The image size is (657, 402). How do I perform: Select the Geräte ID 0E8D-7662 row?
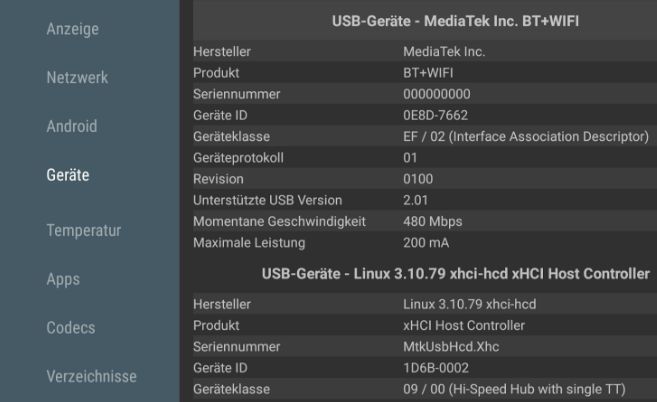point(425,115)
